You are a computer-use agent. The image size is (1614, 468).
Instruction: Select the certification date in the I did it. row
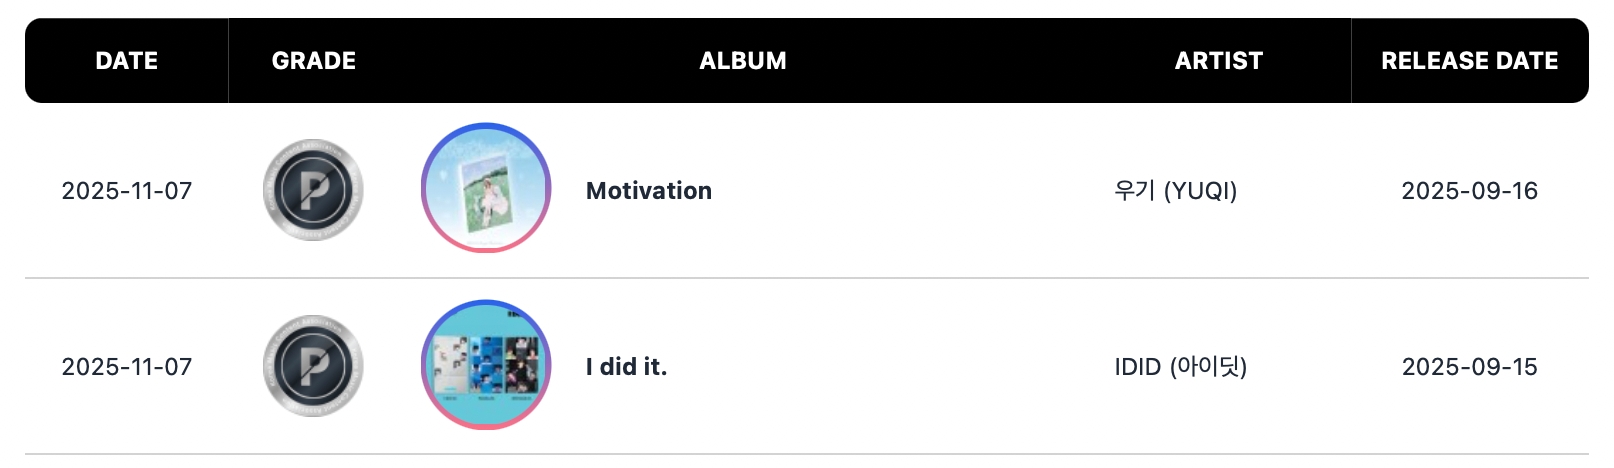coord(127,367)
